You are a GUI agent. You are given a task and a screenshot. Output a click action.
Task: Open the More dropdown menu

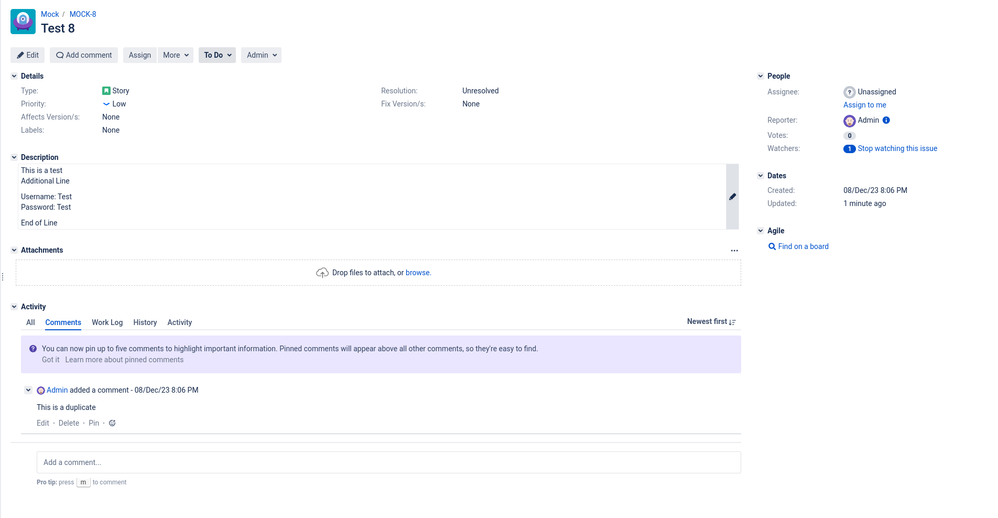(x=176, y=55)
